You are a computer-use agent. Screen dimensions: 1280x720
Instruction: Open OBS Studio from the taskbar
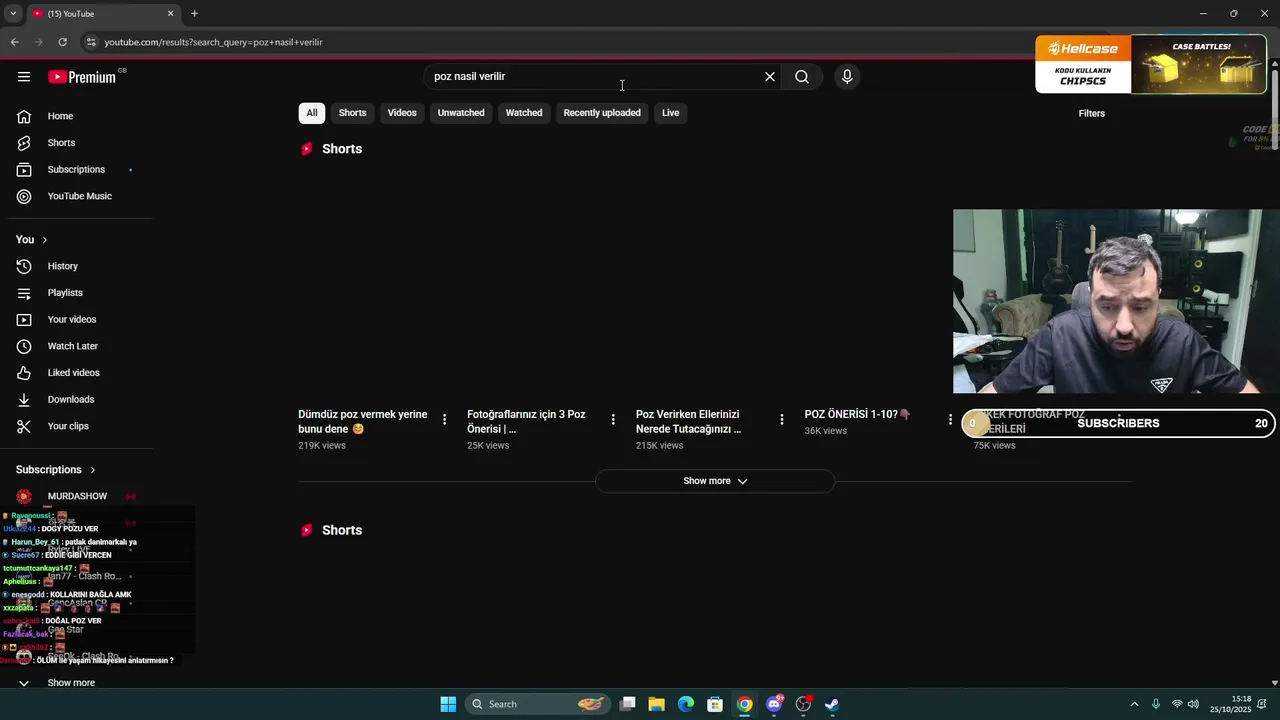click(803, 704)
